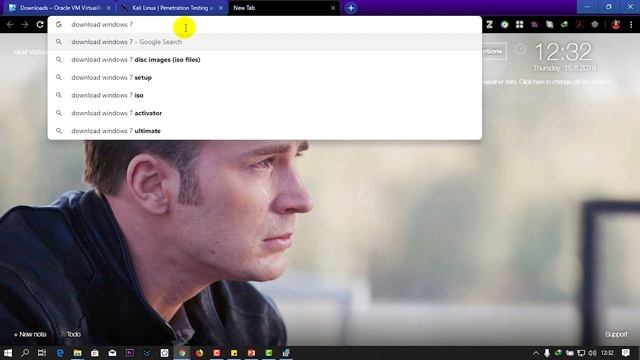Viewport: 640px width, 360px height.
Task: Click the Options button on new tab page
Action: (494, 51)
